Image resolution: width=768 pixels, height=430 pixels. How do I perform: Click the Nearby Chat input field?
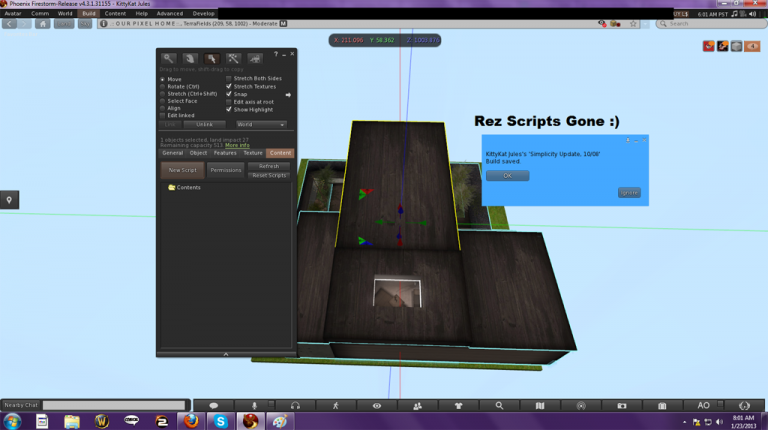pyautogui.click(x=114, y=405)
